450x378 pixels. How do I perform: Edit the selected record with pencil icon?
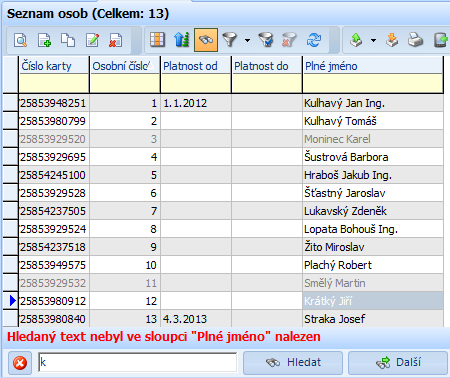click(92, 40)
